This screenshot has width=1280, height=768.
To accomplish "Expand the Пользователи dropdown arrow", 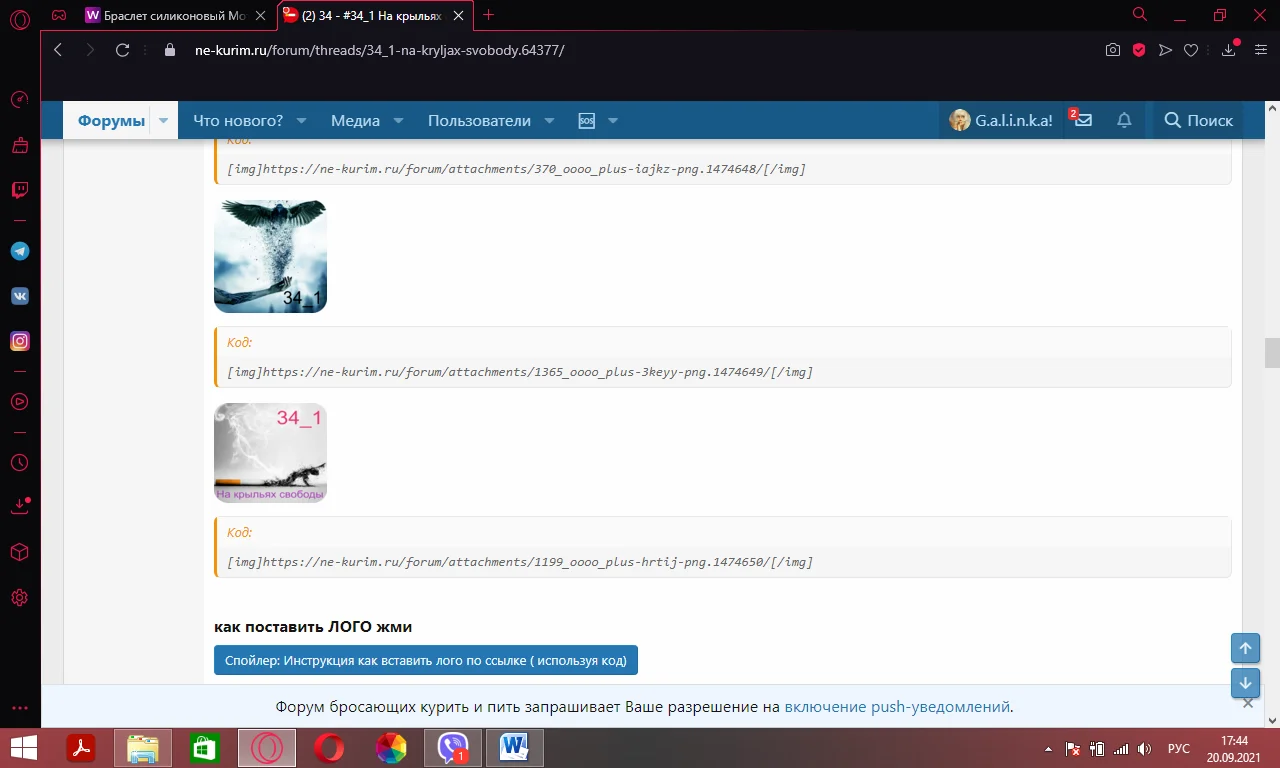I will coord(549,121).
